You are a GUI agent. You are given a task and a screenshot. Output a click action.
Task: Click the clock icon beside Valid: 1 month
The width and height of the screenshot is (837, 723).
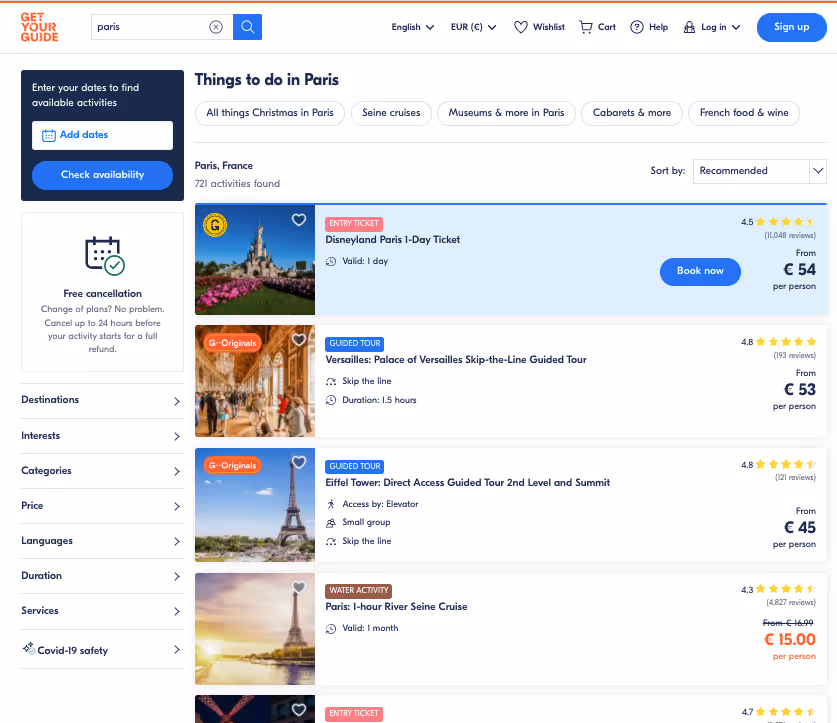click(331, 628)
